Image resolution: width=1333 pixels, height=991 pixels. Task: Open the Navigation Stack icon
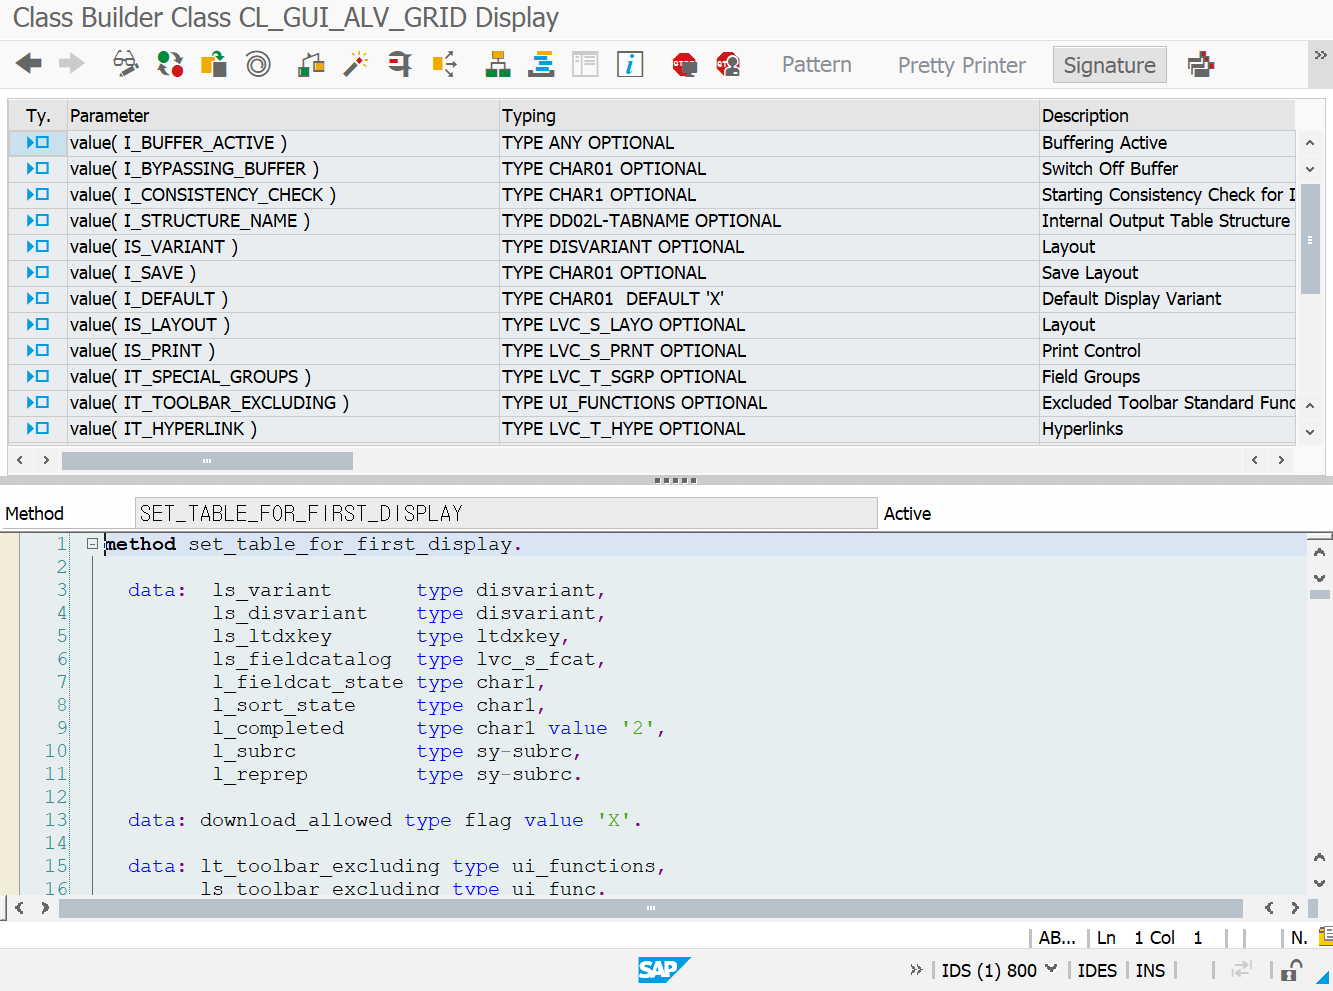(x=542, y=64)
